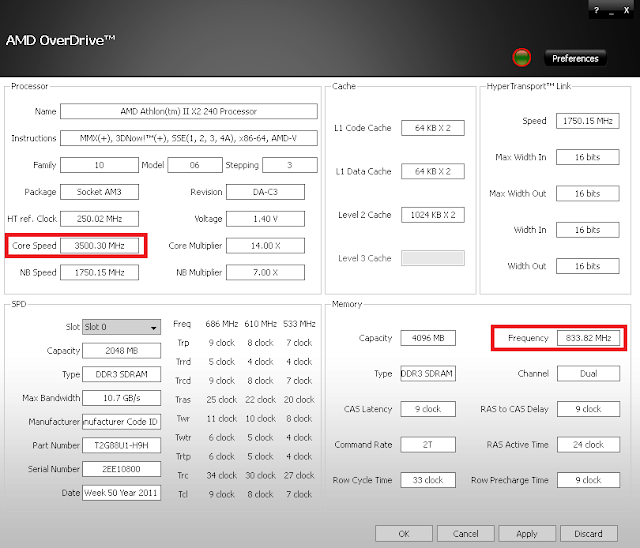Select the HT ref. Clock value
640x548 pixels.
(99, 219)
